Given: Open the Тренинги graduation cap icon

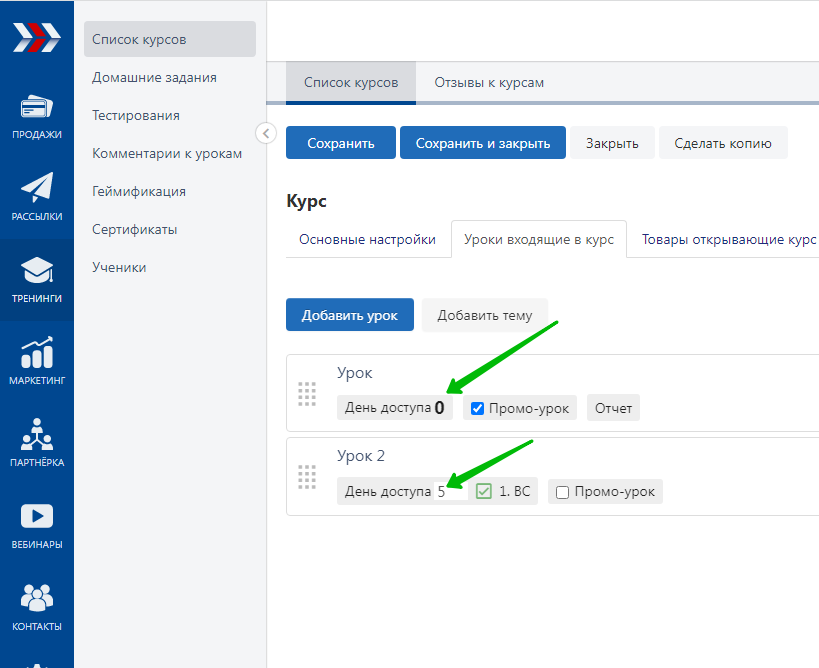Looking at the screenshot, I should coord(37,271).
